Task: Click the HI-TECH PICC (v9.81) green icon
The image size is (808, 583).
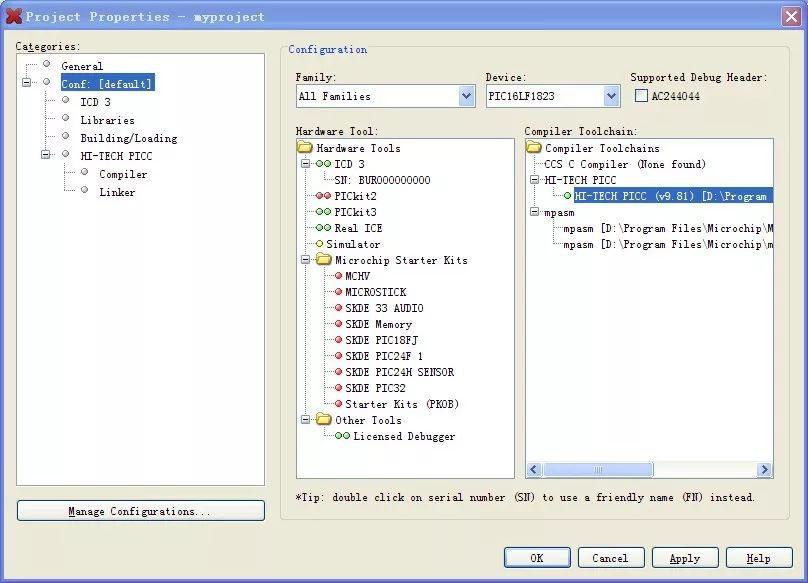Action: coord(567,196)
